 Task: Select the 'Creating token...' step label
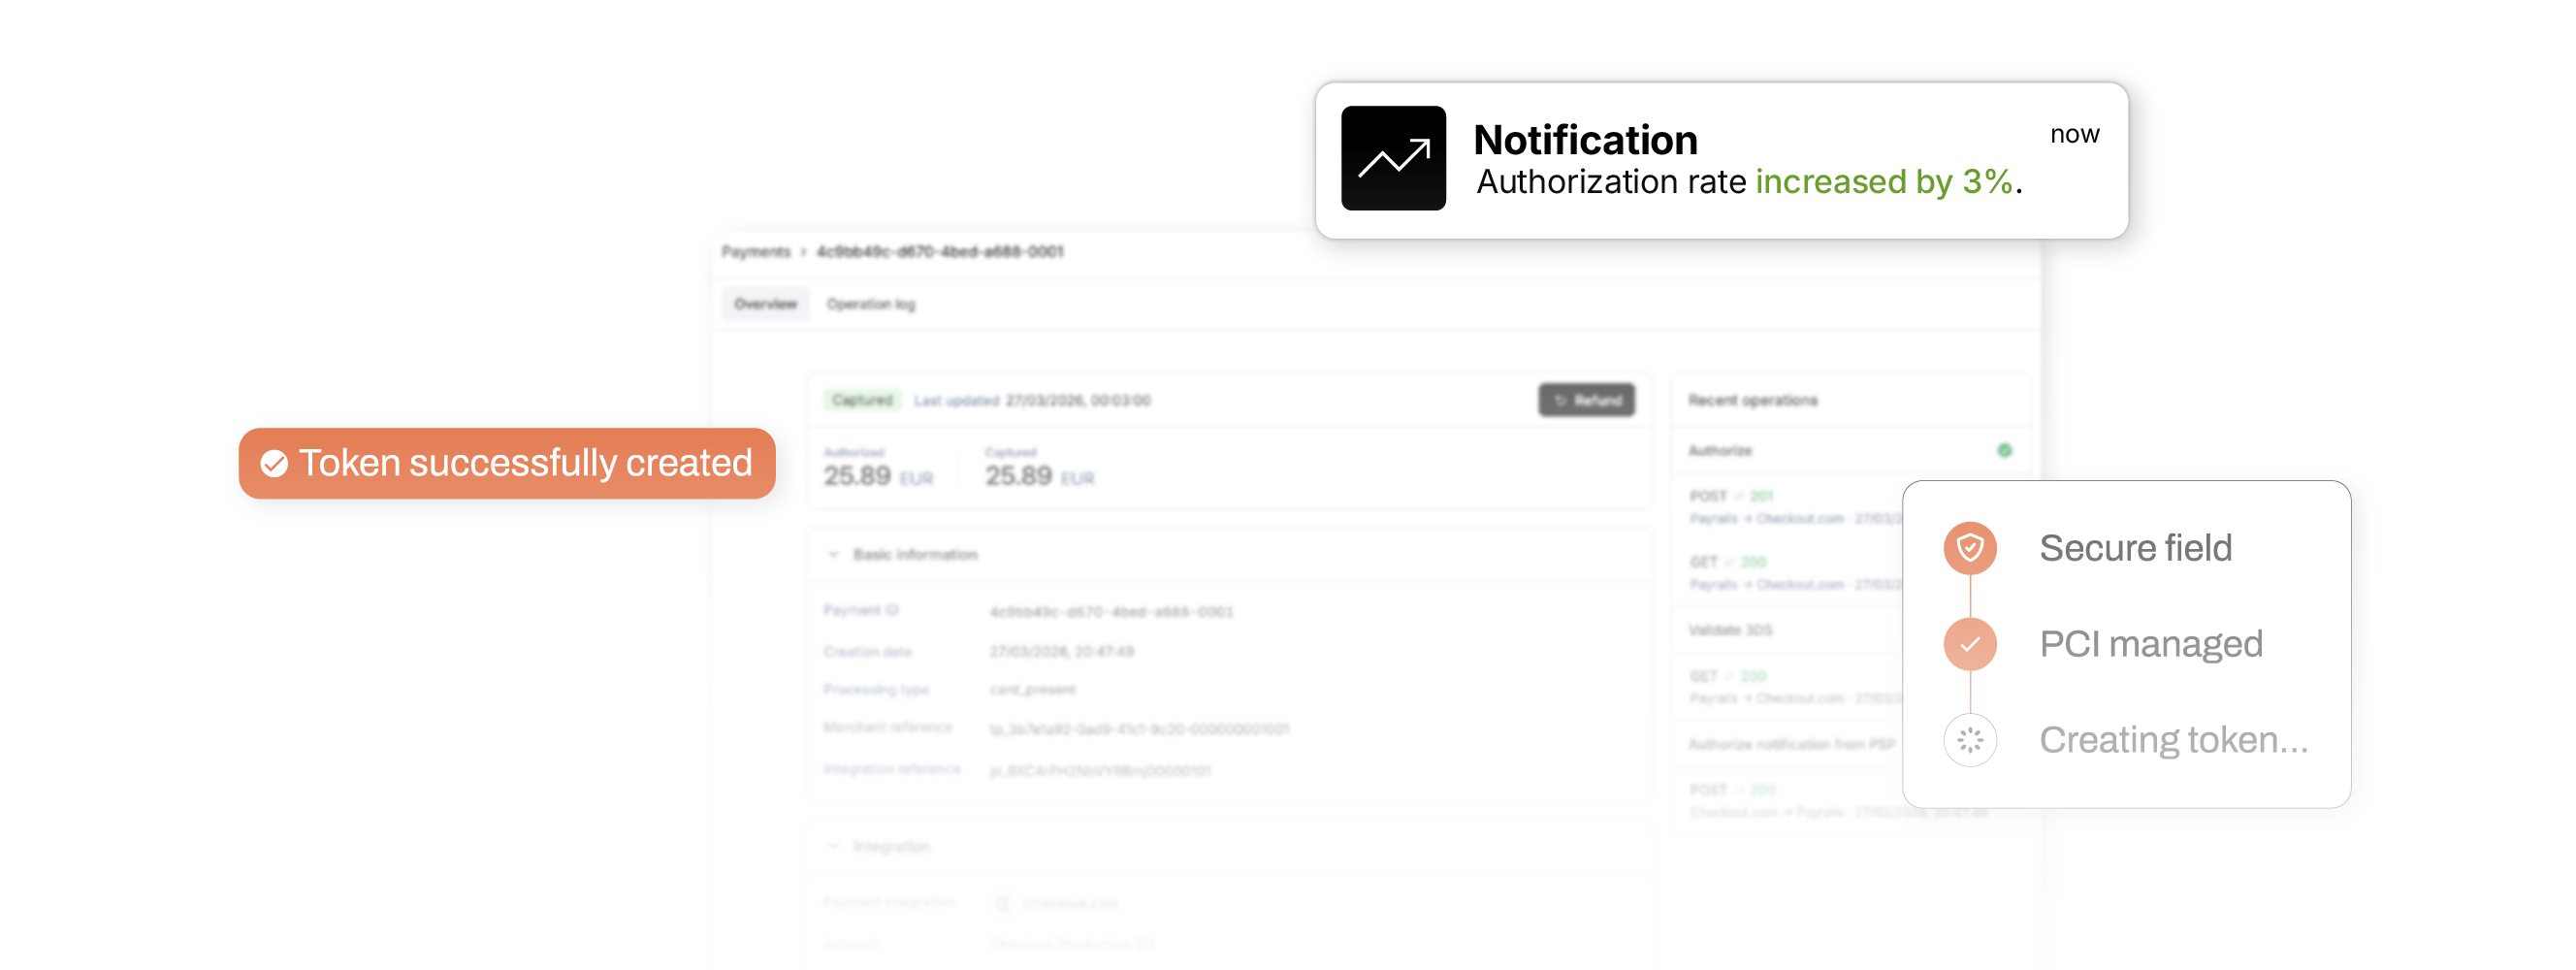click(x=2174, y=740)
